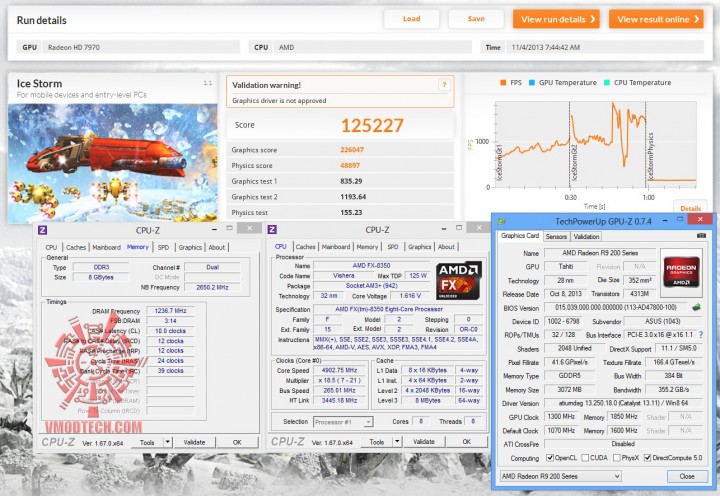Open the Caches tab in the processor CPU-Z window
Screen dimensions: 720x496
coord(306,247)
